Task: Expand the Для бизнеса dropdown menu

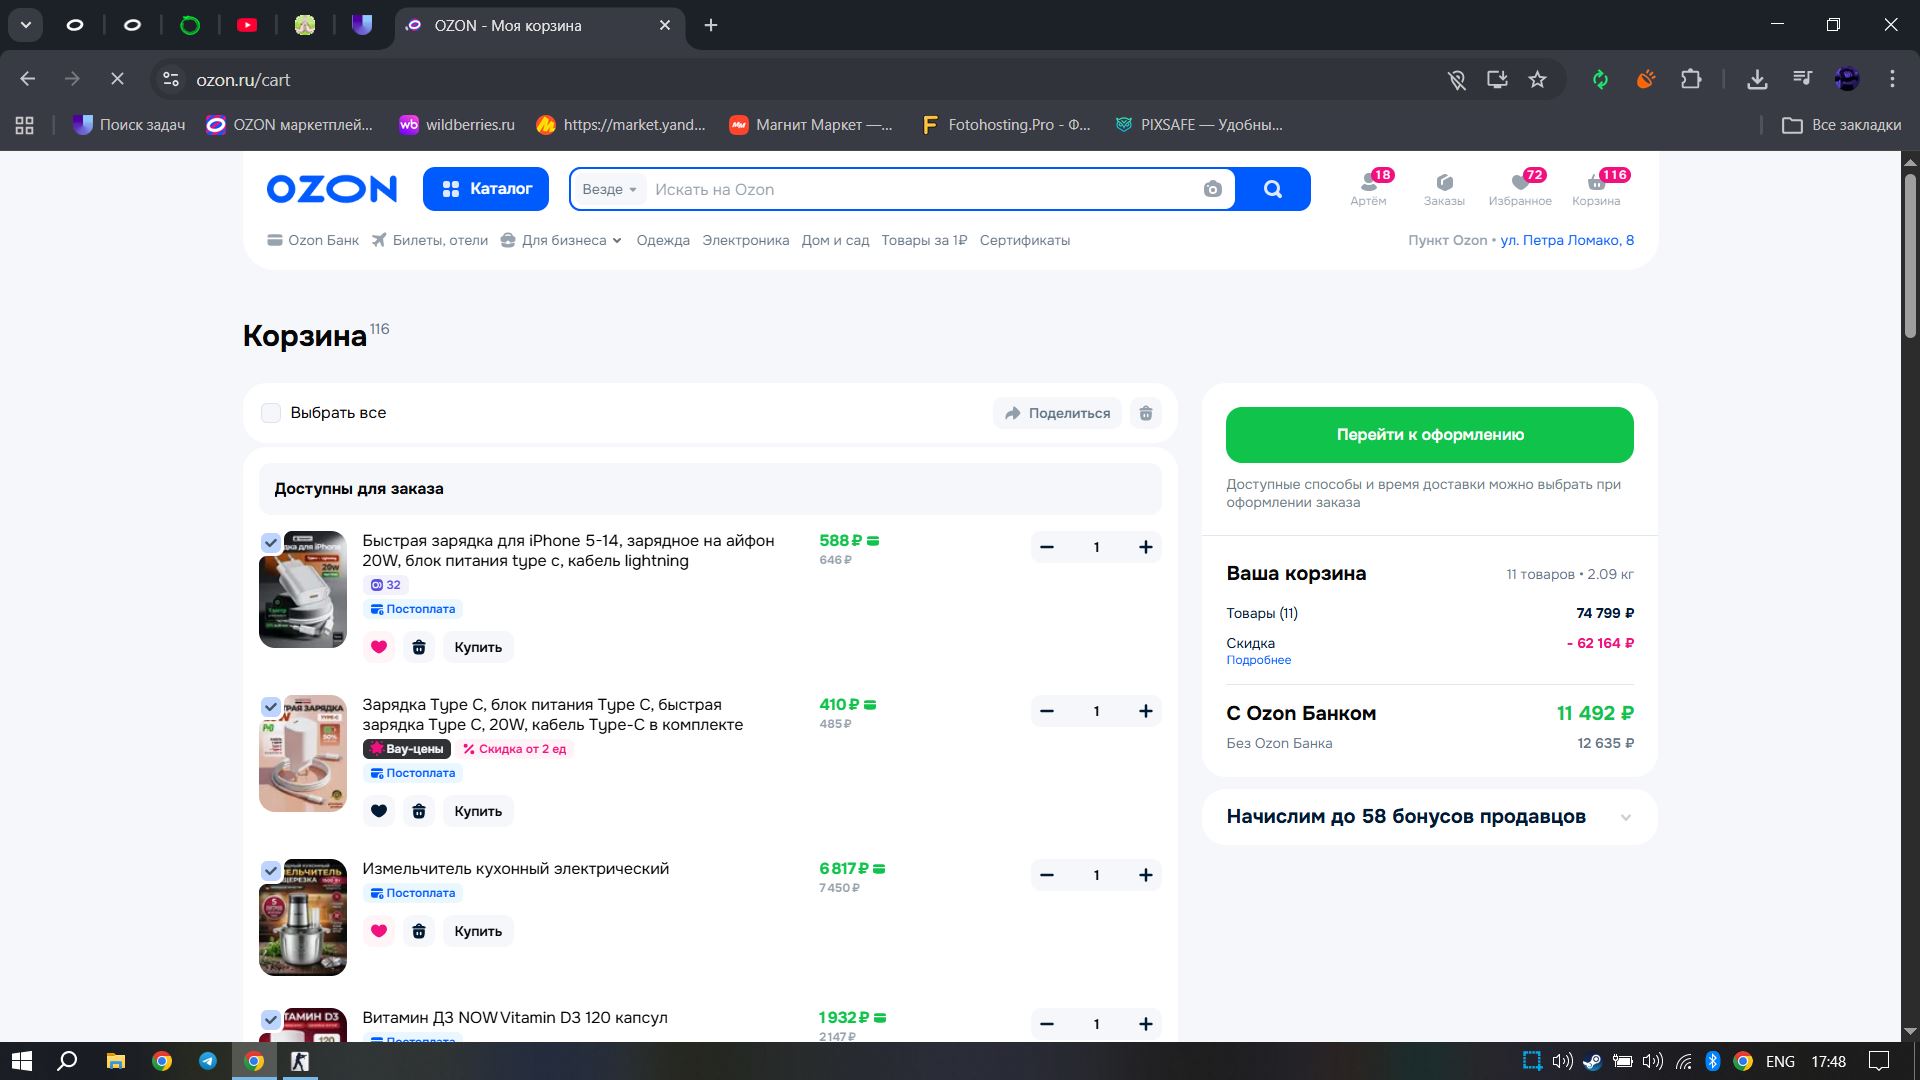Action: pos(562,240)
